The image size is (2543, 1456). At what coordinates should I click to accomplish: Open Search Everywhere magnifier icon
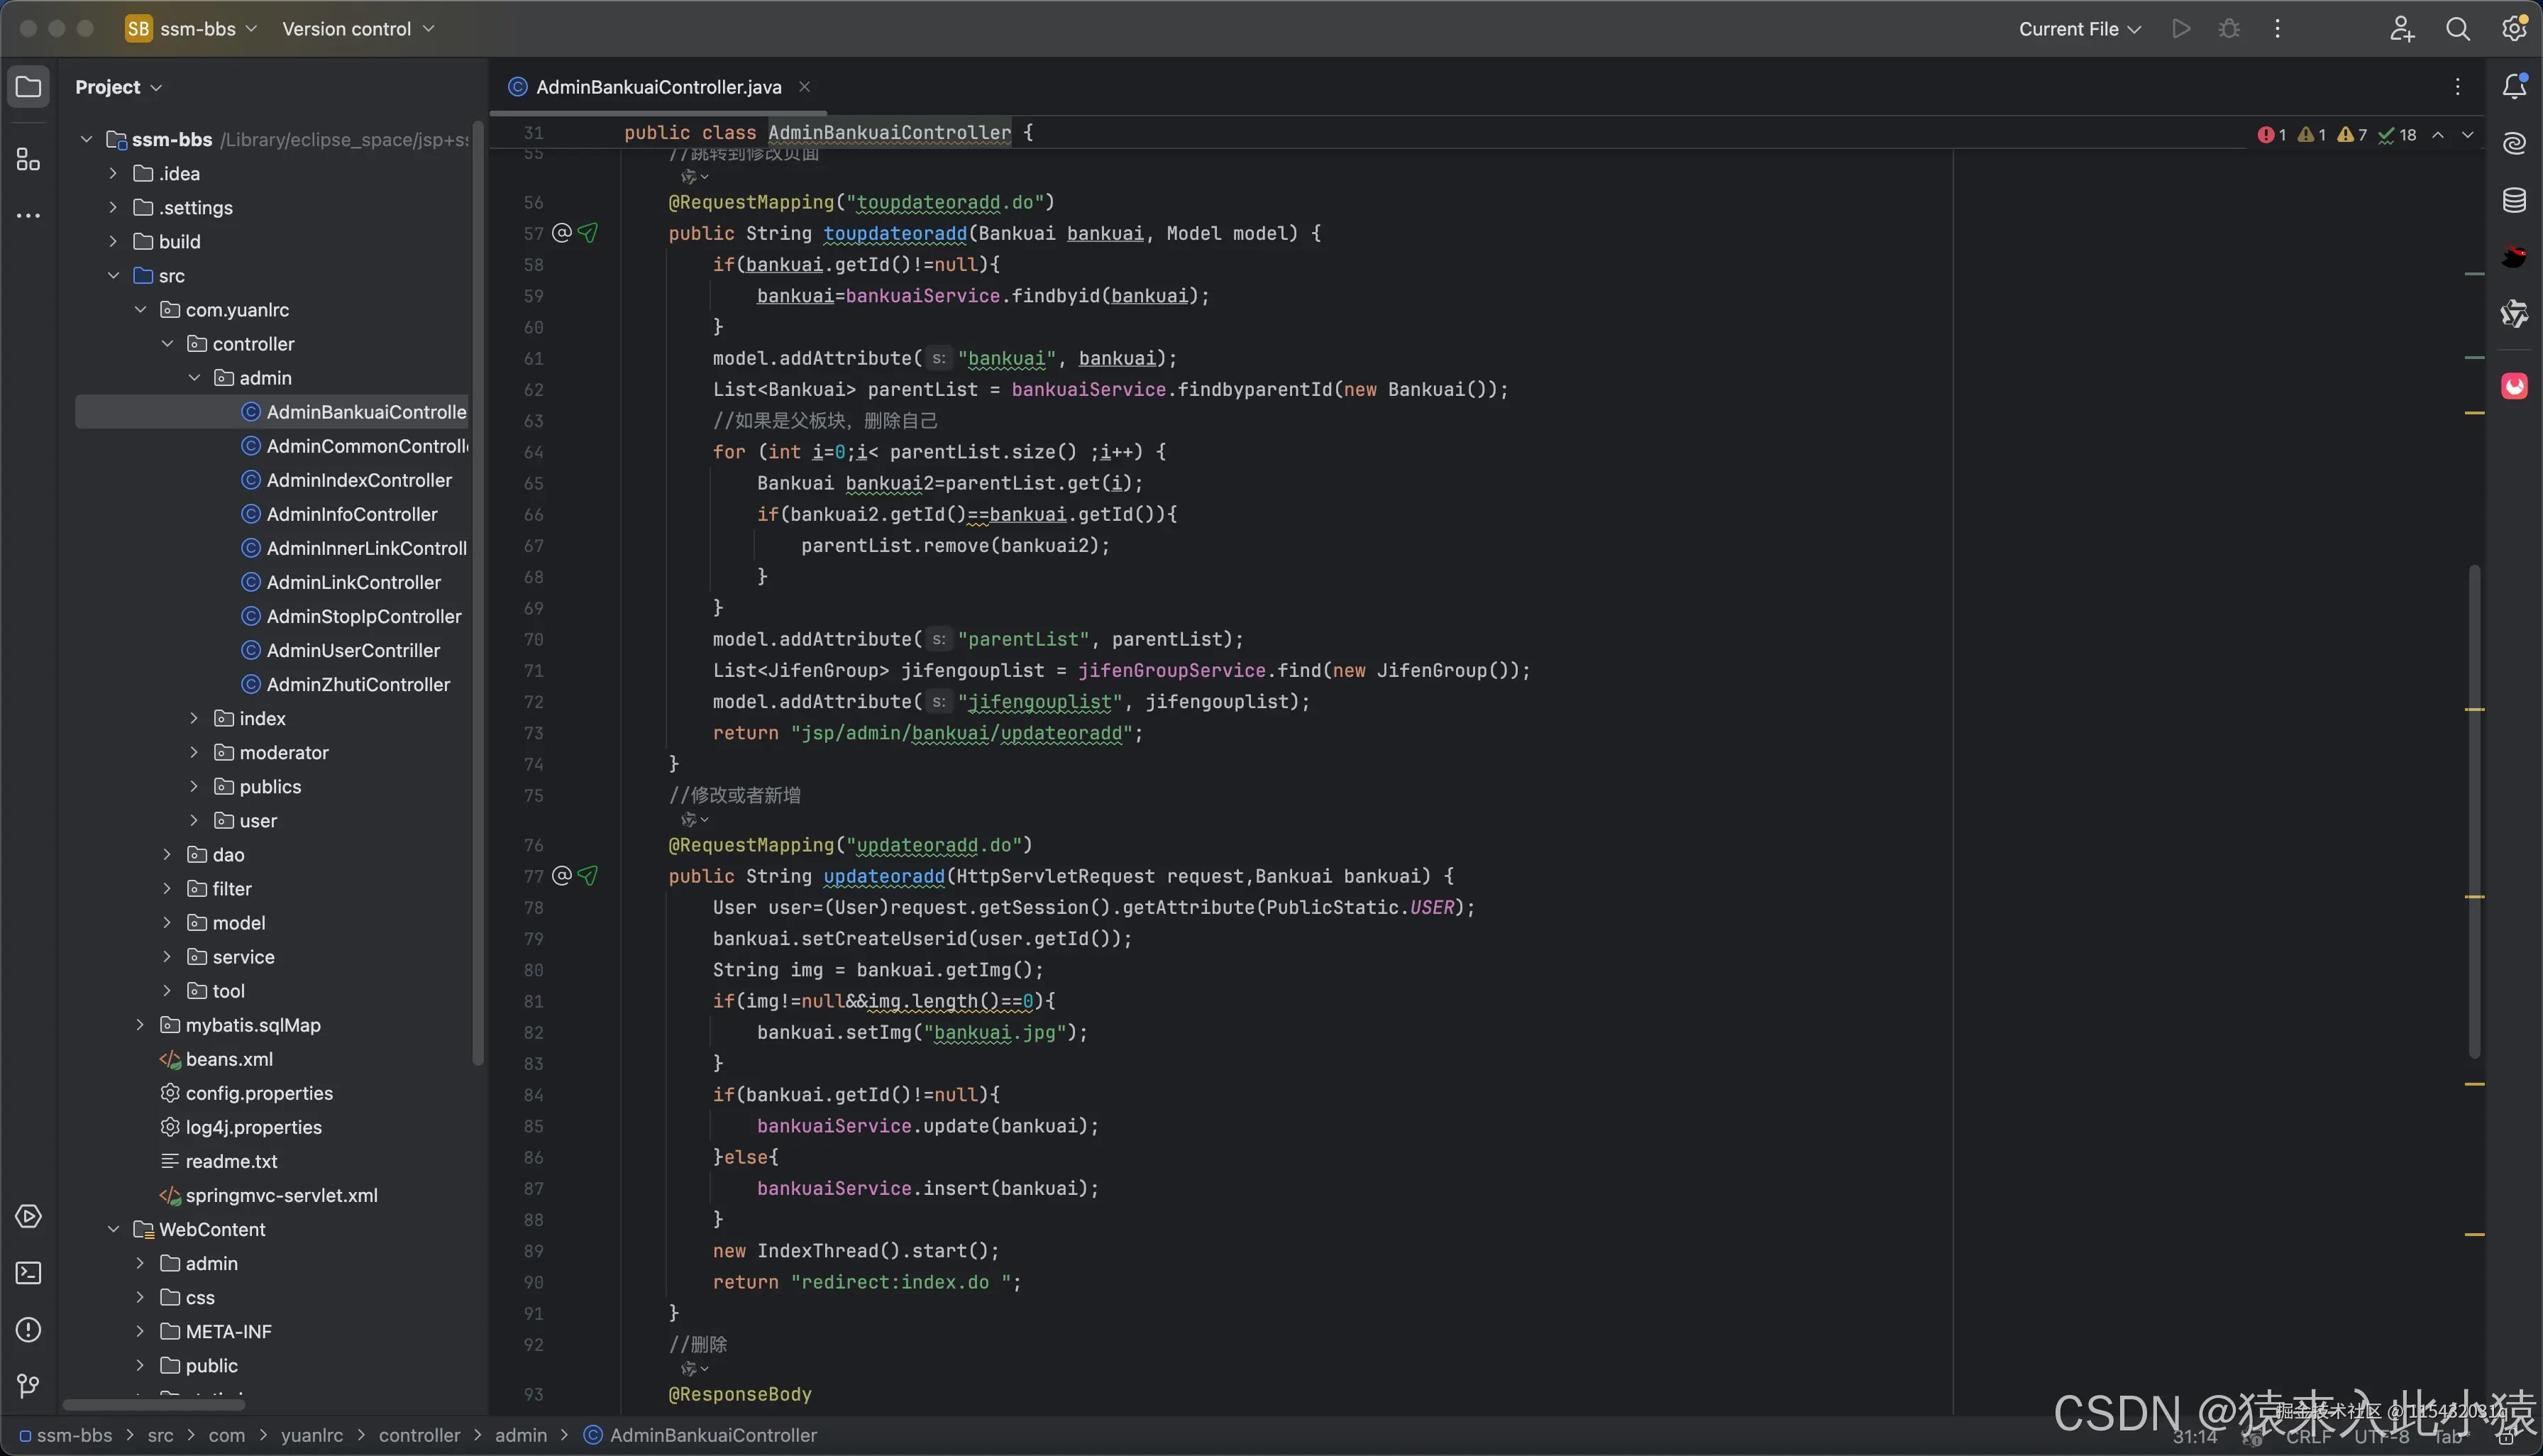point(2457,29)
